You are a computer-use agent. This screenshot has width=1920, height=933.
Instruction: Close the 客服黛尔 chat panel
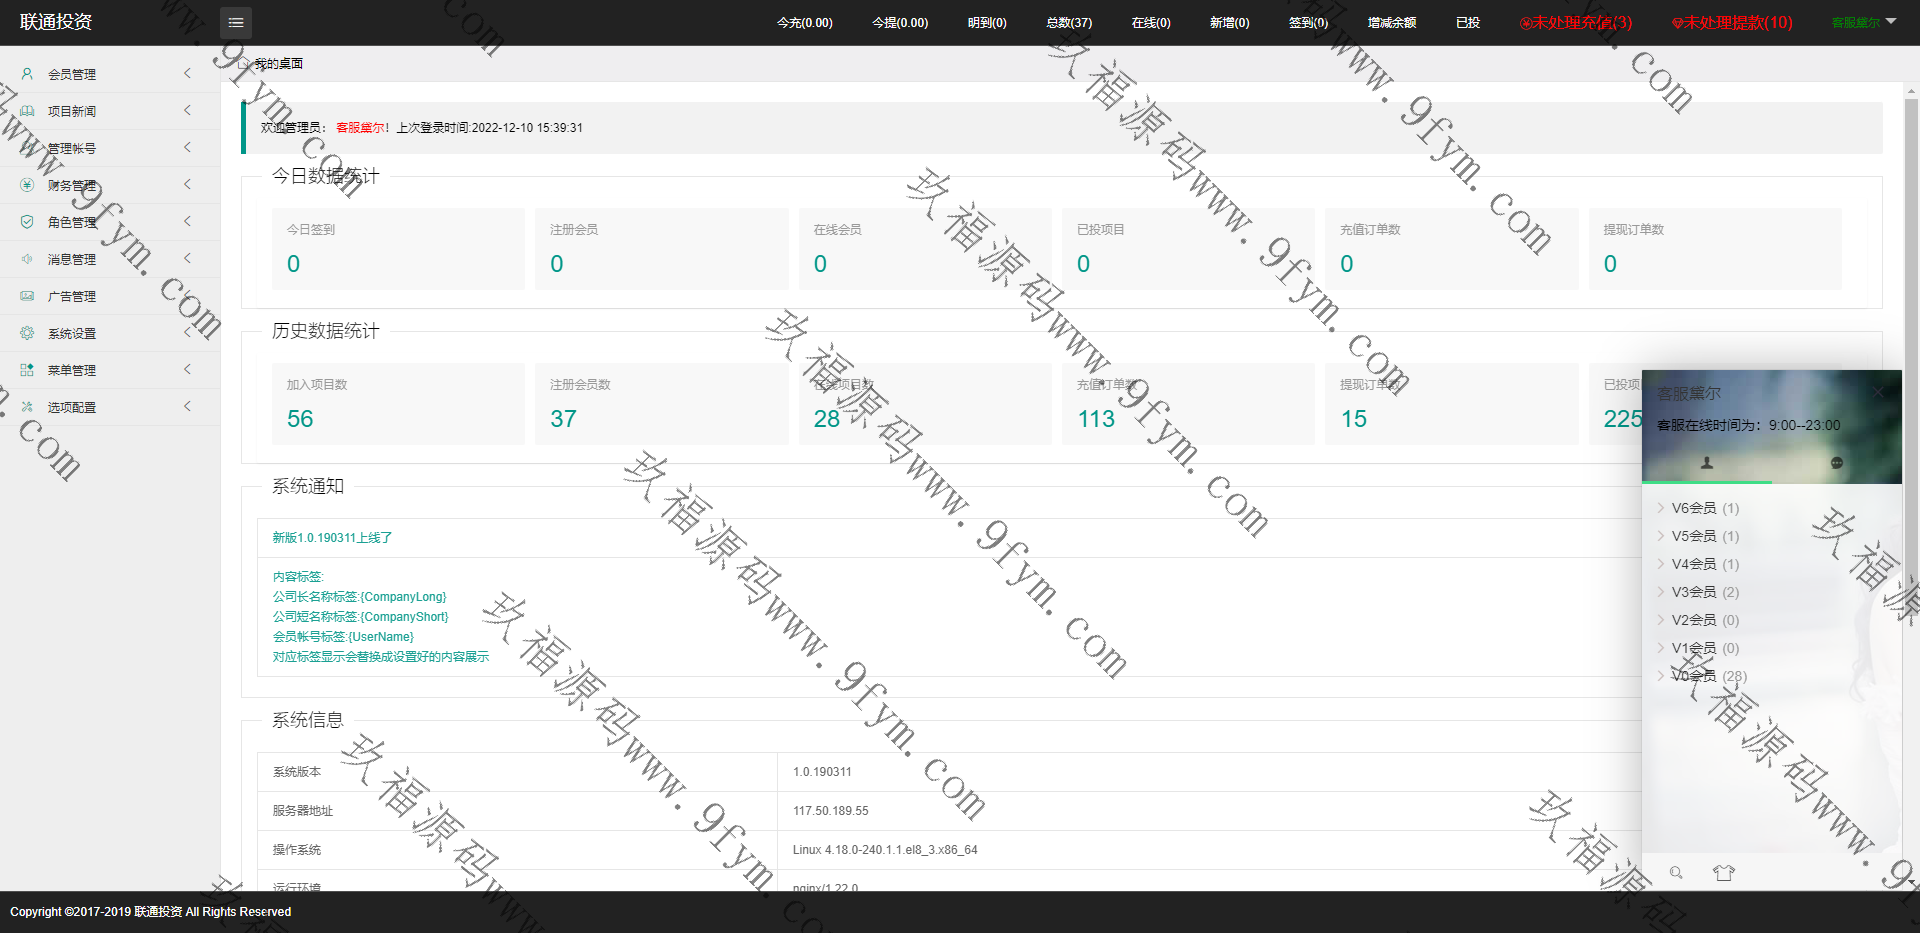click(x=1879, y=392)
